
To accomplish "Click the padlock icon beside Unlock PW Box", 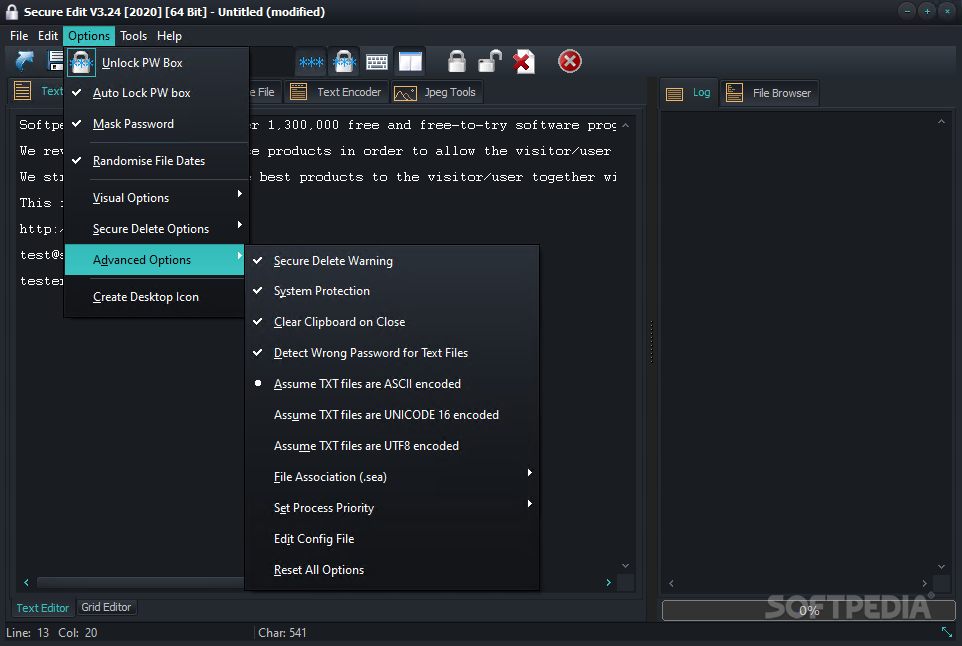I will (x=81, y=62).
